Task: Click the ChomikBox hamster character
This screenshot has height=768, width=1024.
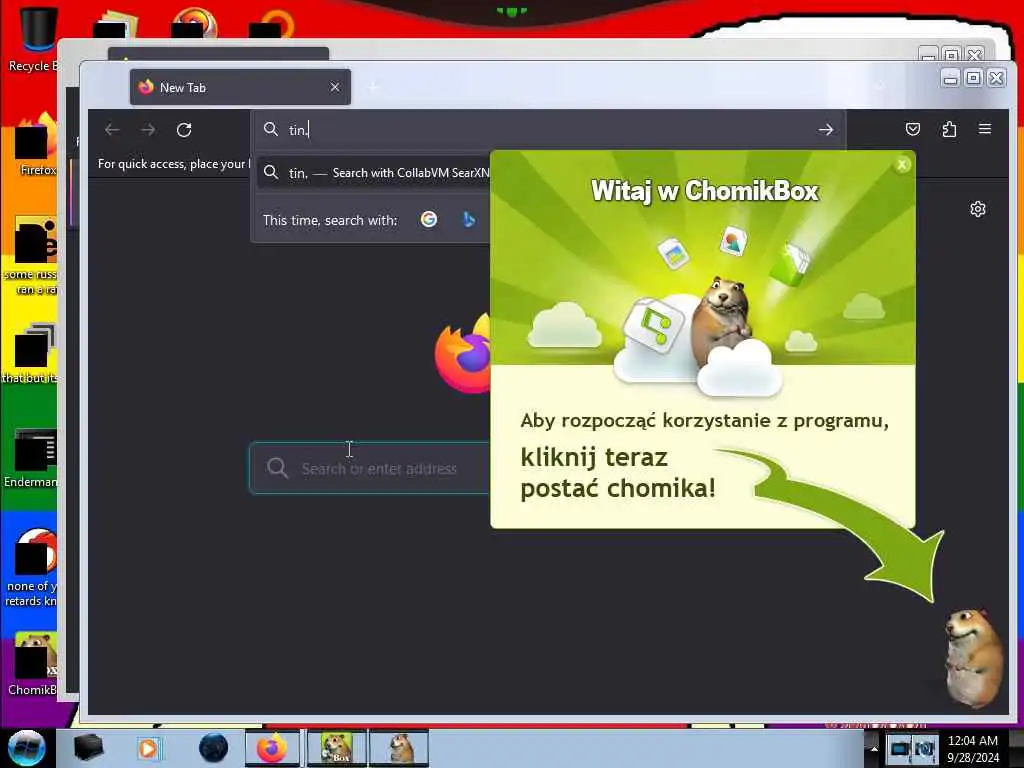Action: (x=973, y=657)
